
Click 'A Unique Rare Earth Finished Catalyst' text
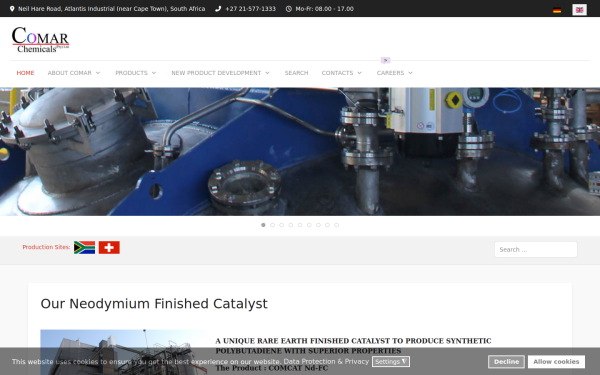tap(353, 346)
